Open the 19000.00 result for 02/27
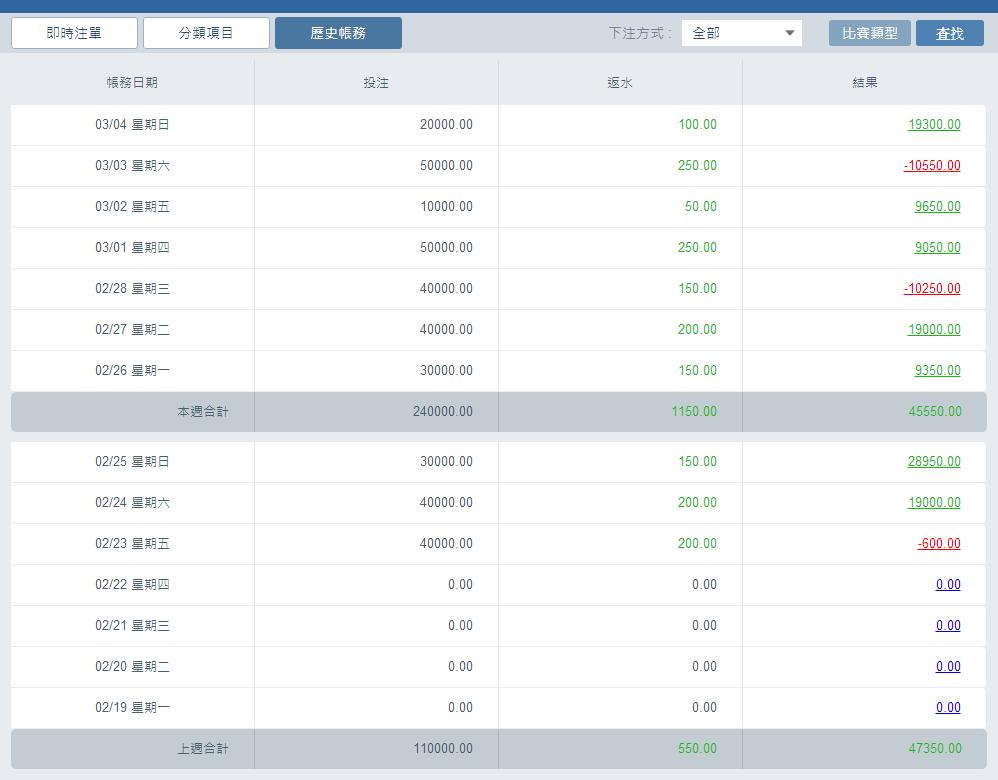 pos(933,330)
